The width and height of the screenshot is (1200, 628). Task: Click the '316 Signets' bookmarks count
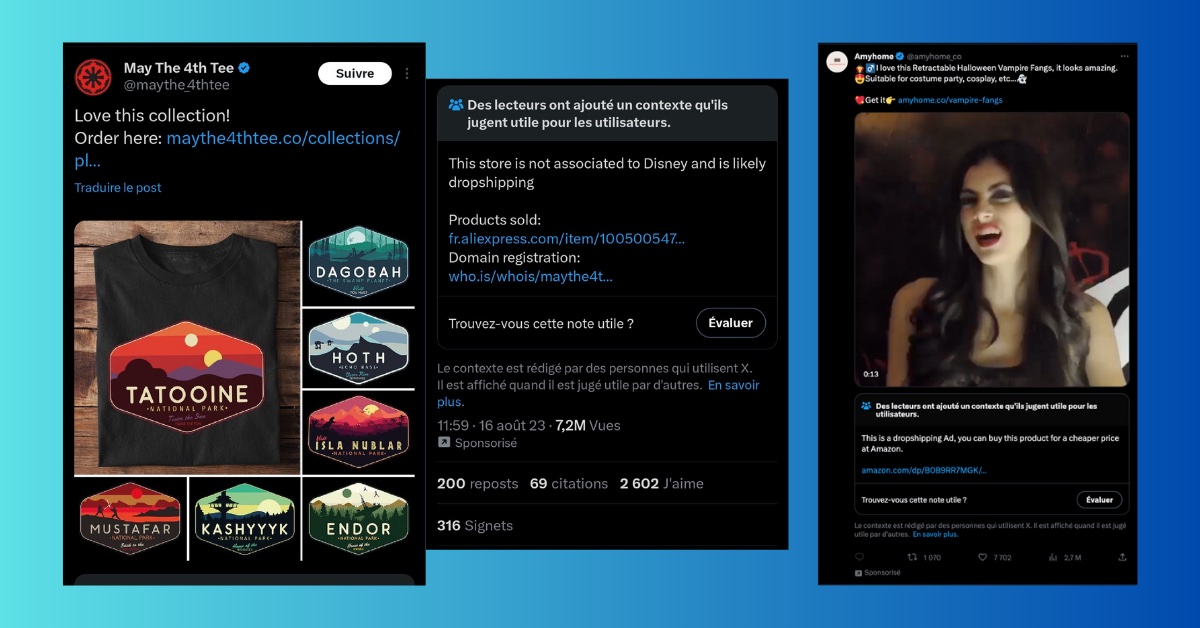click(x=475, y=526)
